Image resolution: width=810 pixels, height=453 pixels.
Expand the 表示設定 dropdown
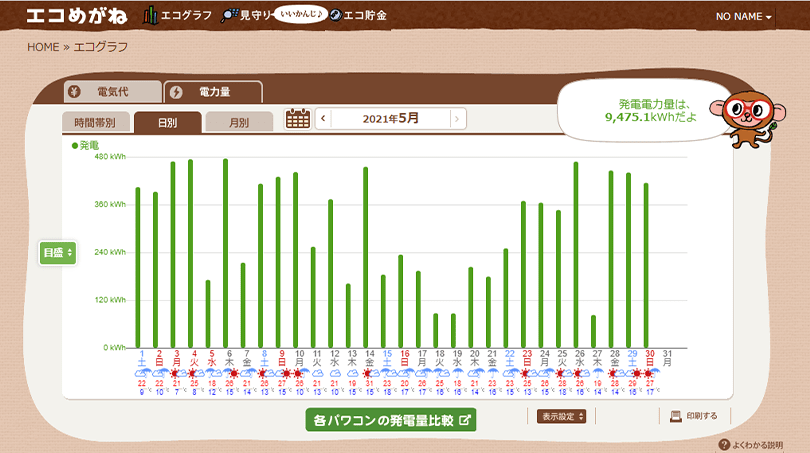(562, 415)
